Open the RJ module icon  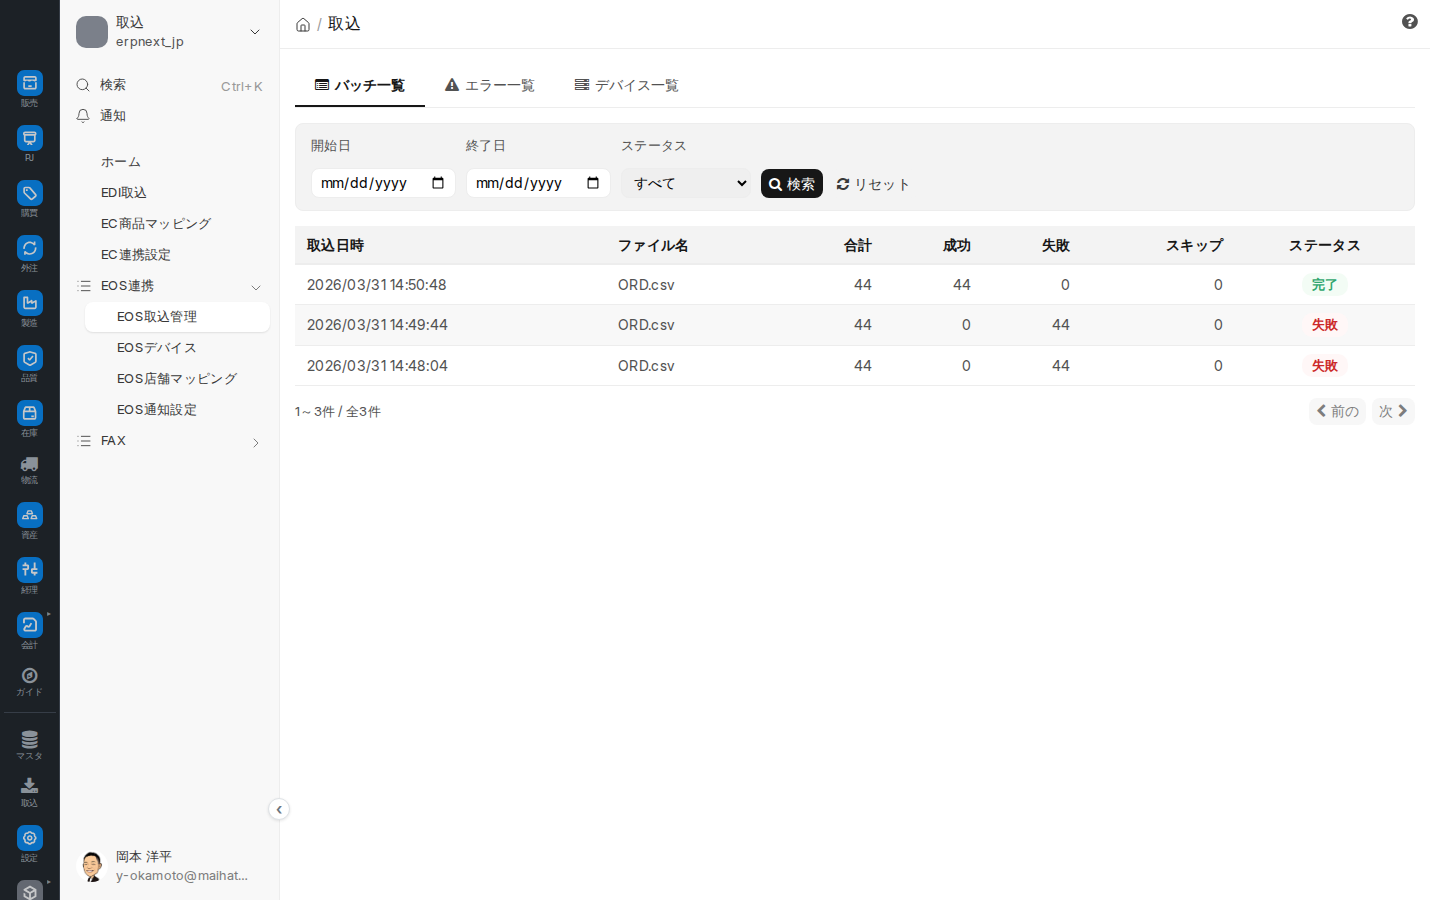tap(30, 138)
